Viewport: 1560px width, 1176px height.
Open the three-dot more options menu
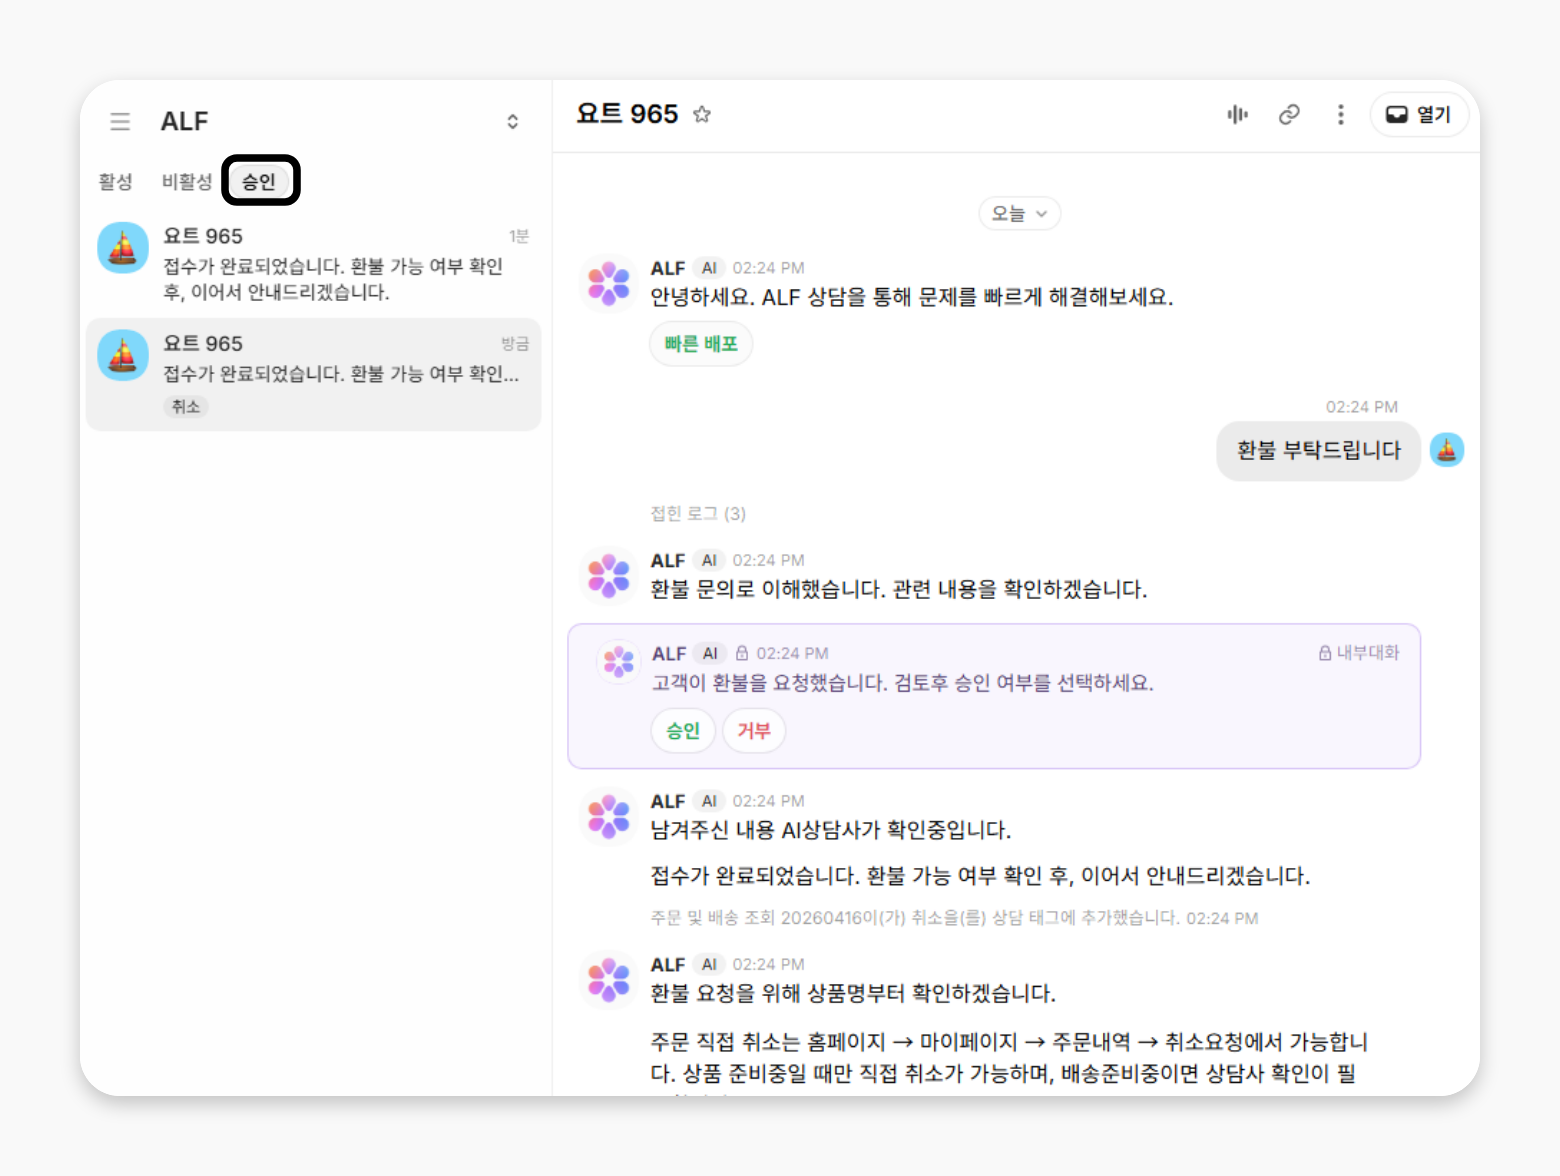point(1341,114)
